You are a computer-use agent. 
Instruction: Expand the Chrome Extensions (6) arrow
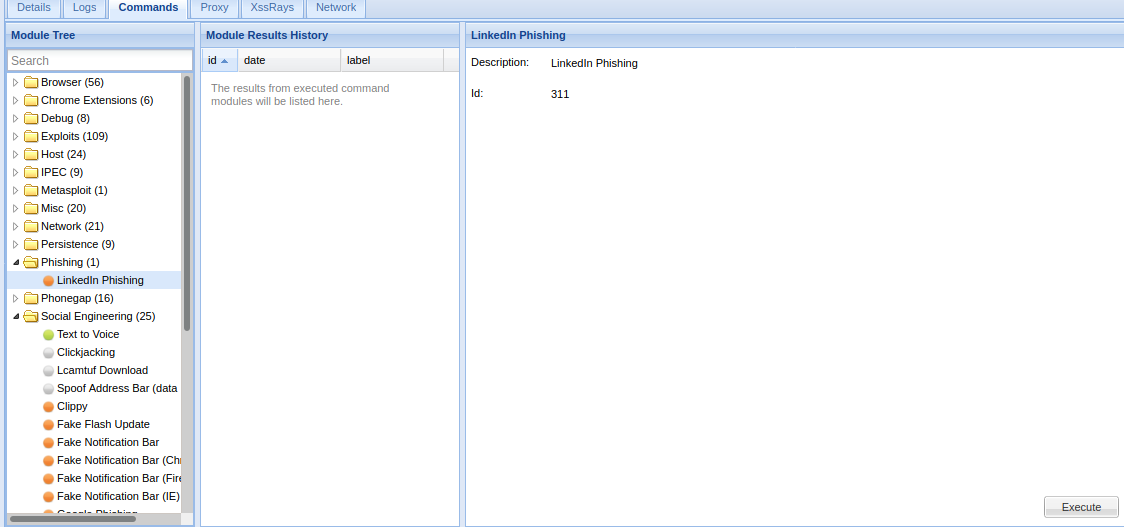[x=16, y=100]
